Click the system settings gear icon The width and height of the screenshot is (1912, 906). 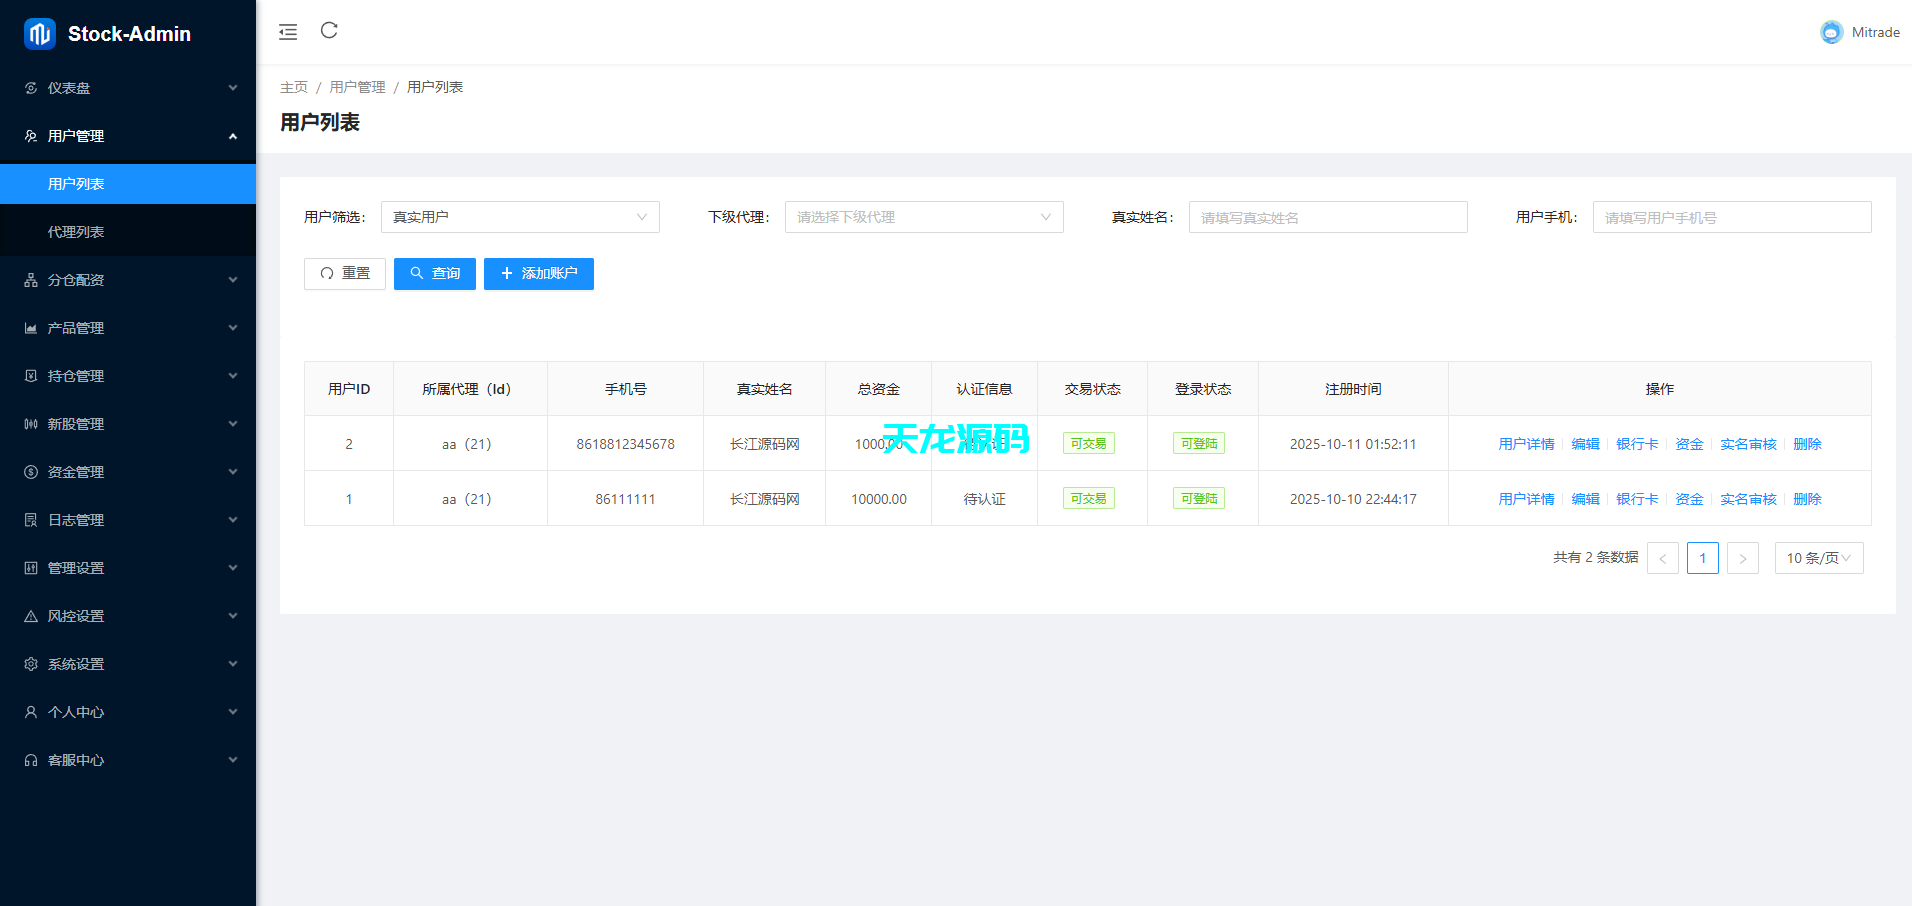(x=31, y=664)
